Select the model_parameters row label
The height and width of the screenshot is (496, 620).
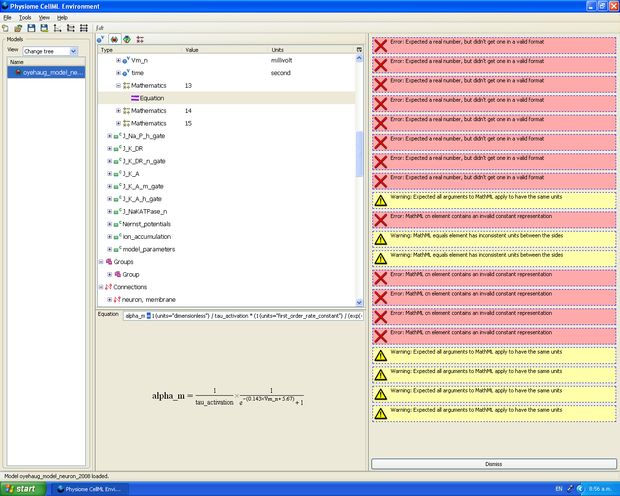point(149,250)
